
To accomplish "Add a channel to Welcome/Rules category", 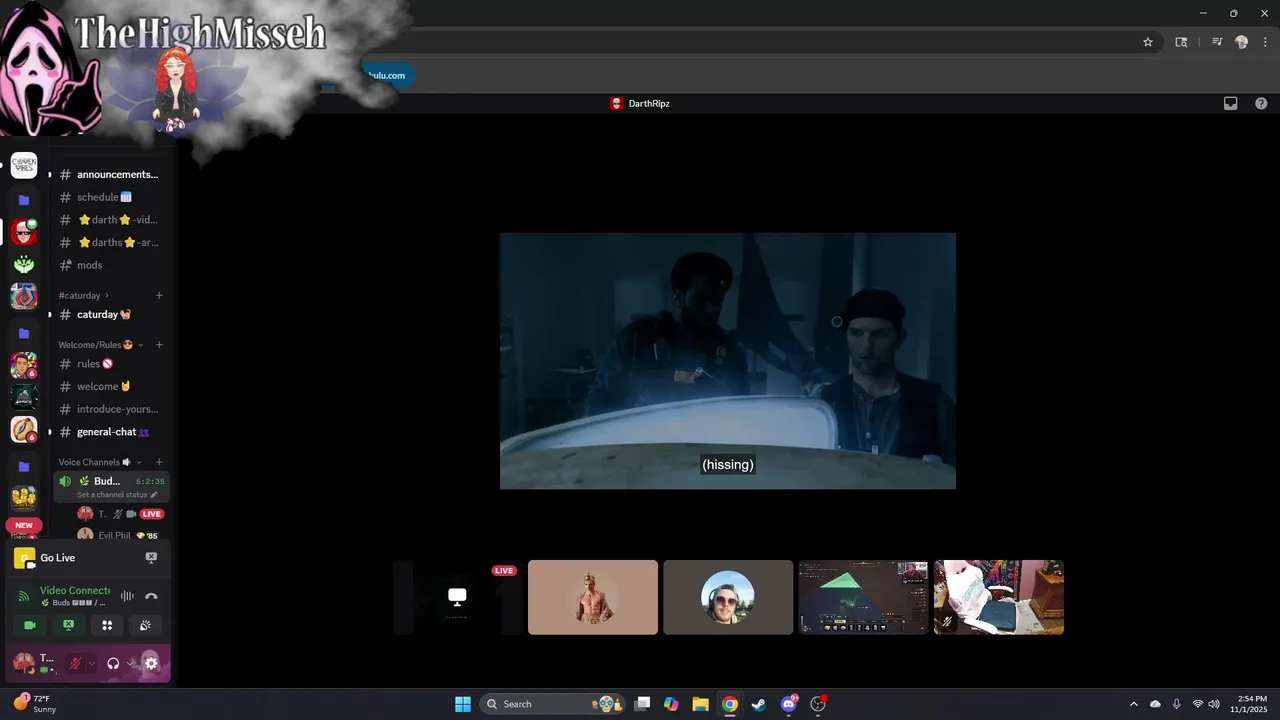I will click(159, 345).
